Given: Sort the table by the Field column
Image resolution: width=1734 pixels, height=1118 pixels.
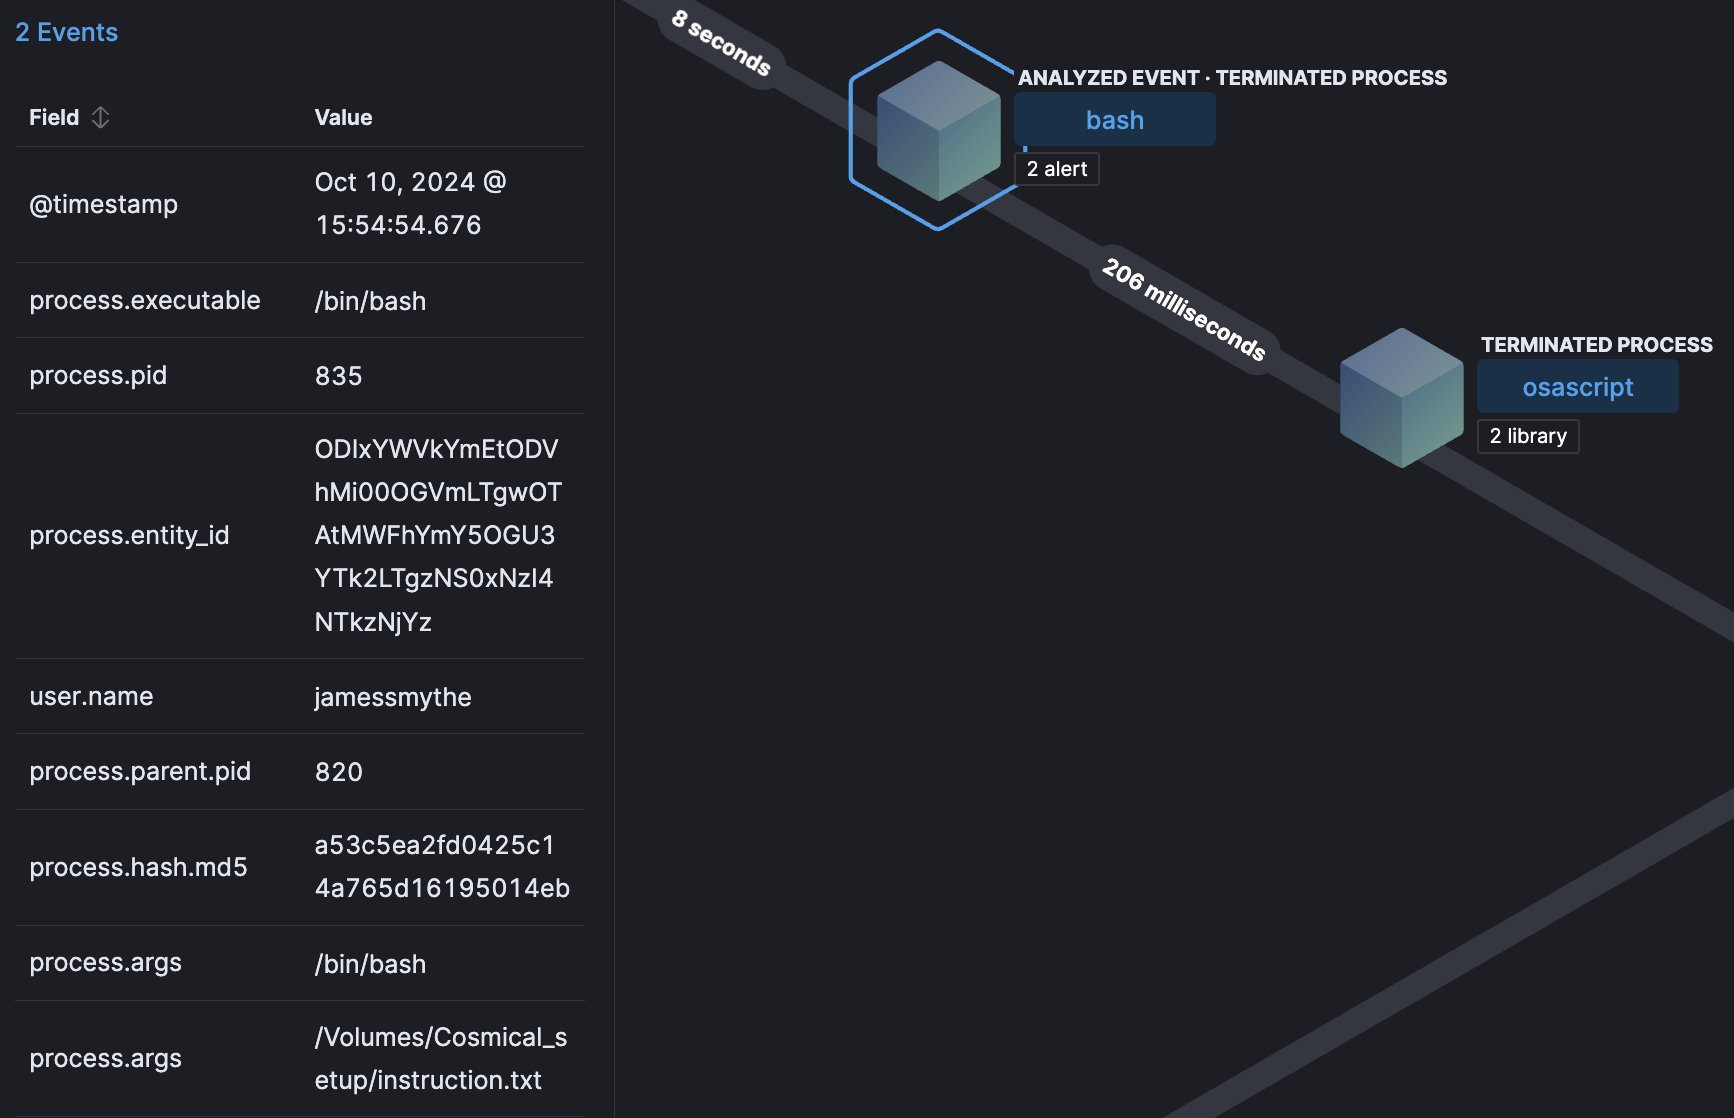Looking at the screenshot, I should 100,117.
